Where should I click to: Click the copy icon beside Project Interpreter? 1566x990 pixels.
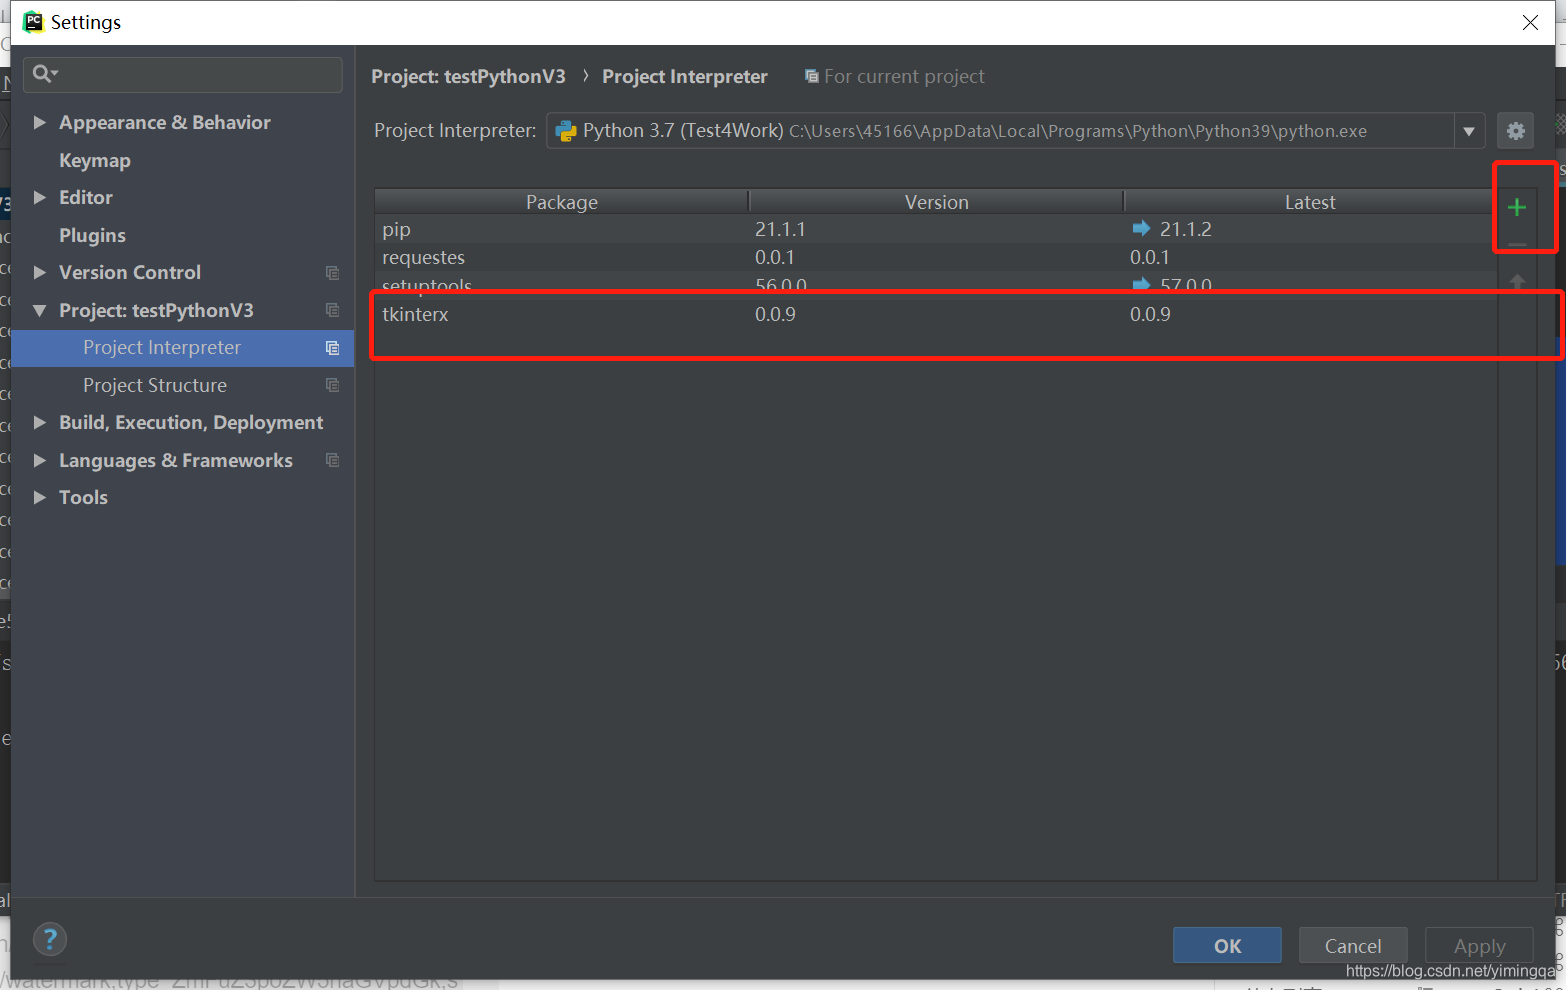click(x=332, y=348)
